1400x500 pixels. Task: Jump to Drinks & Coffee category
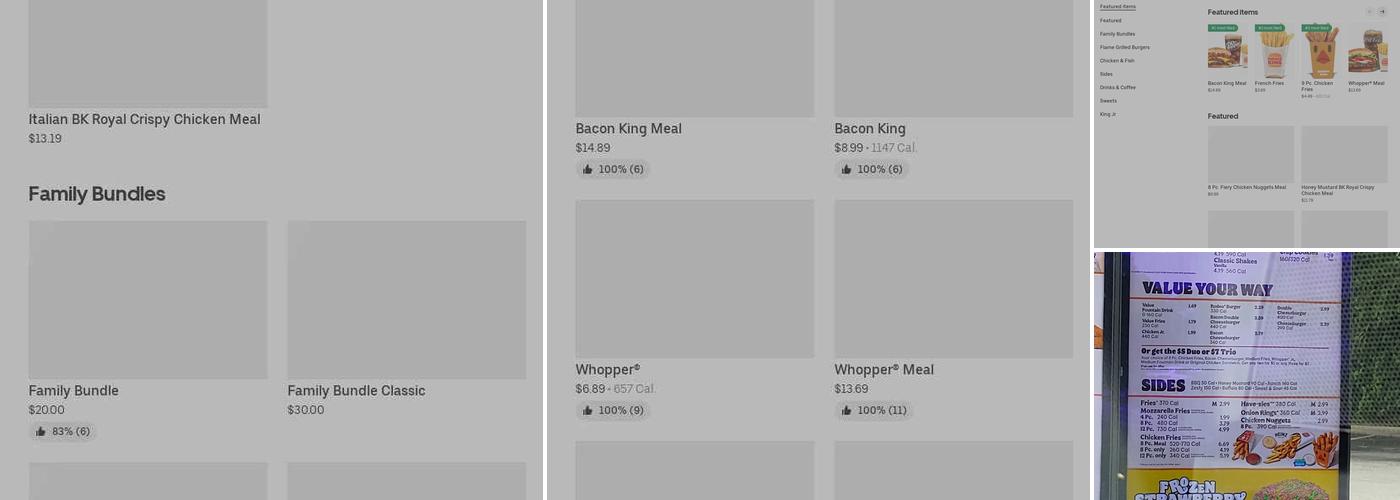pyautogui.click(x=1117, y=88)
